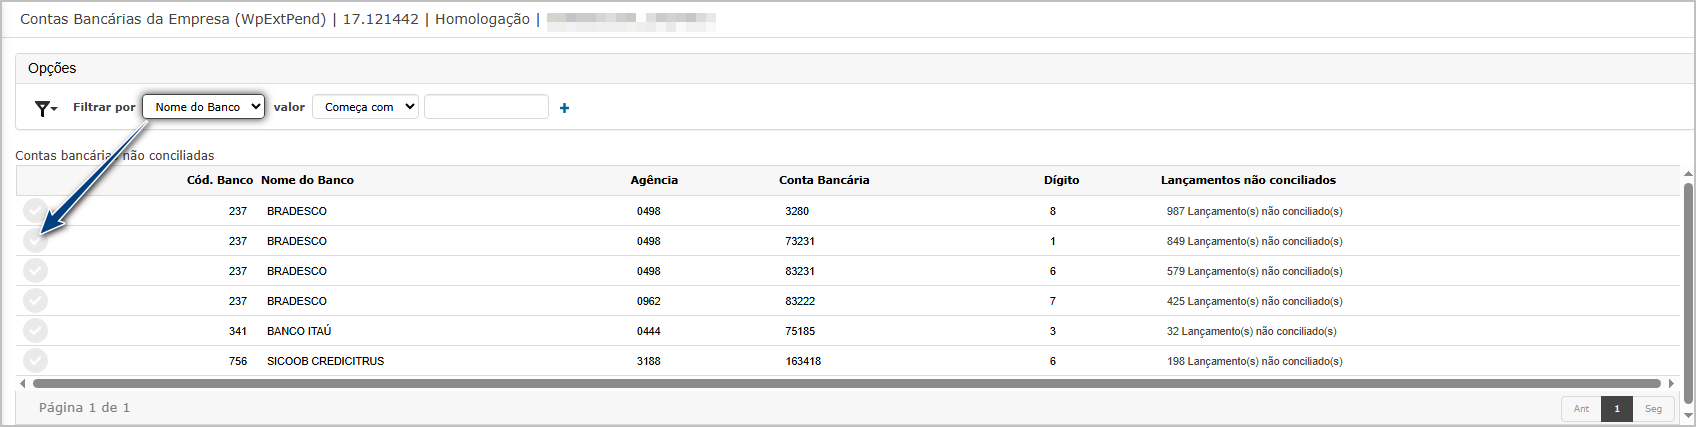Select check icon for Bradesco account 83222
Image resolution: width=1696 pixels, height=427 pixels.
[x=35, y=301]
